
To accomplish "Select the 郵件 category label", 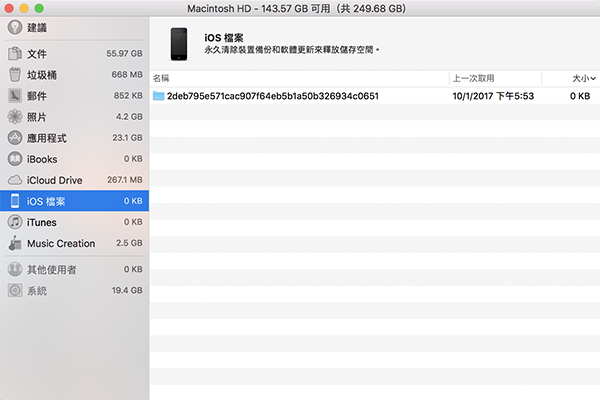I will point(37,96).
